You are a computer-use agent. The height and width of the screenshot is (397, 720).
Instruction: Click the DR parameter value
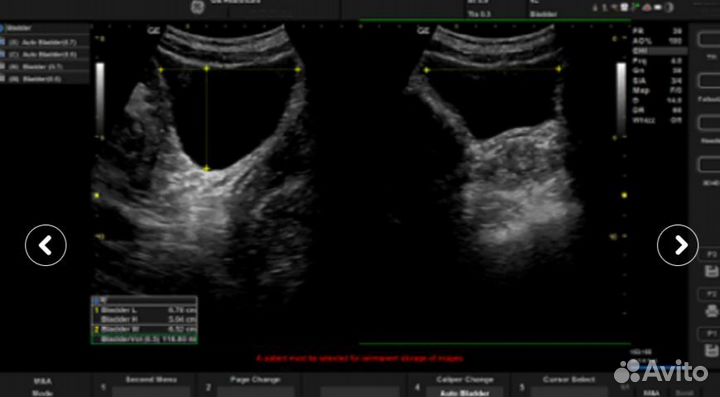click(677, 111)
